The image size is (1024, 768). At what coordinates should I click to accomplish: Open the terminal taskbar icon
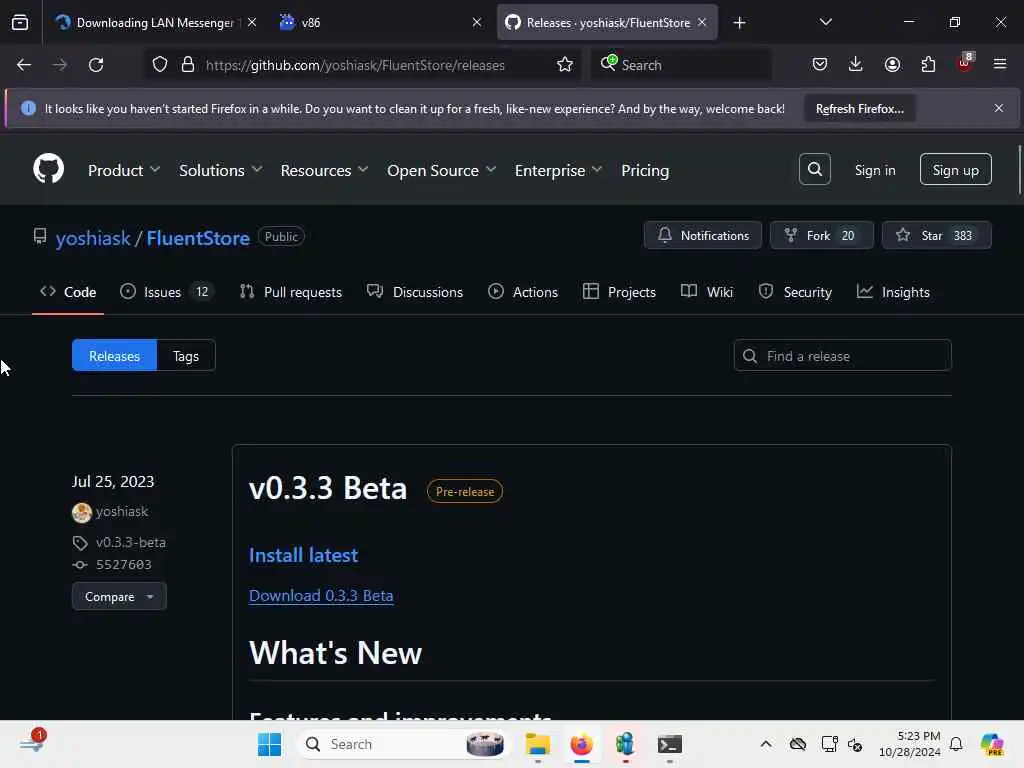tap(669, 744)
